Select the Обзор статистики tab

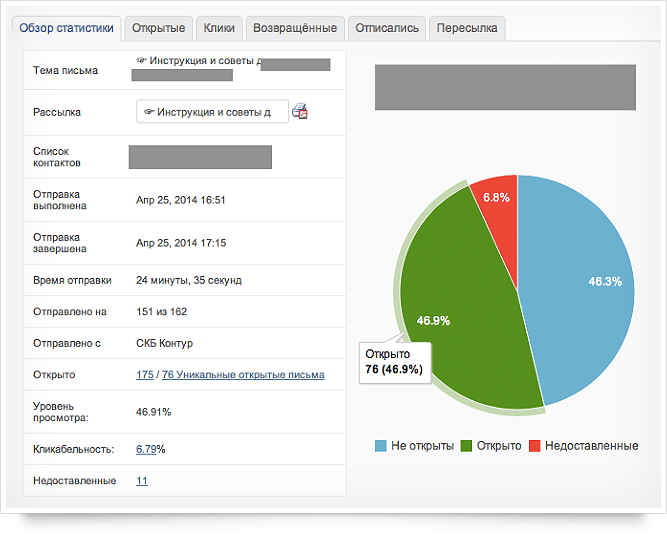[66, 28]
